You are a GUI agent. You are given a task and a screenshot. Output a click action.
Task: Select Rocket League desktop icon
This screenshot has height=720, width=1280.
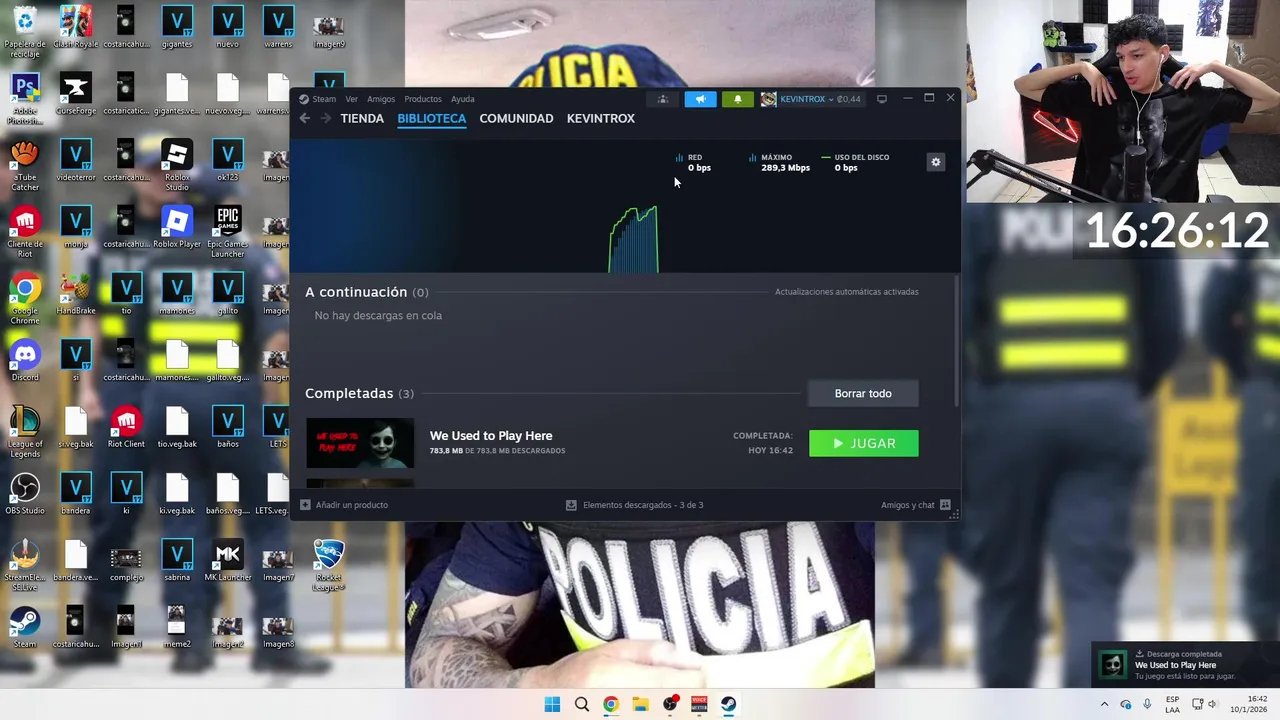[329, 566]
